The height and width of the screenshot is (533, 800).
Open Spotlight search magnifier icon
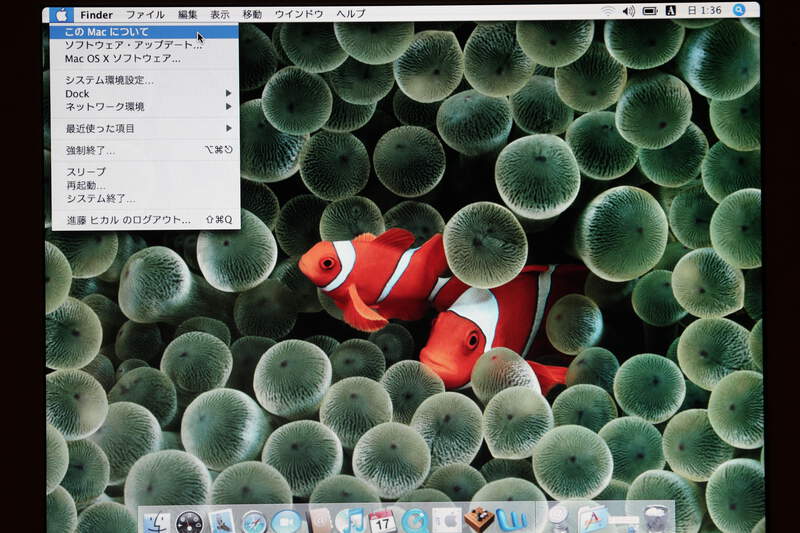coord(739,10)
